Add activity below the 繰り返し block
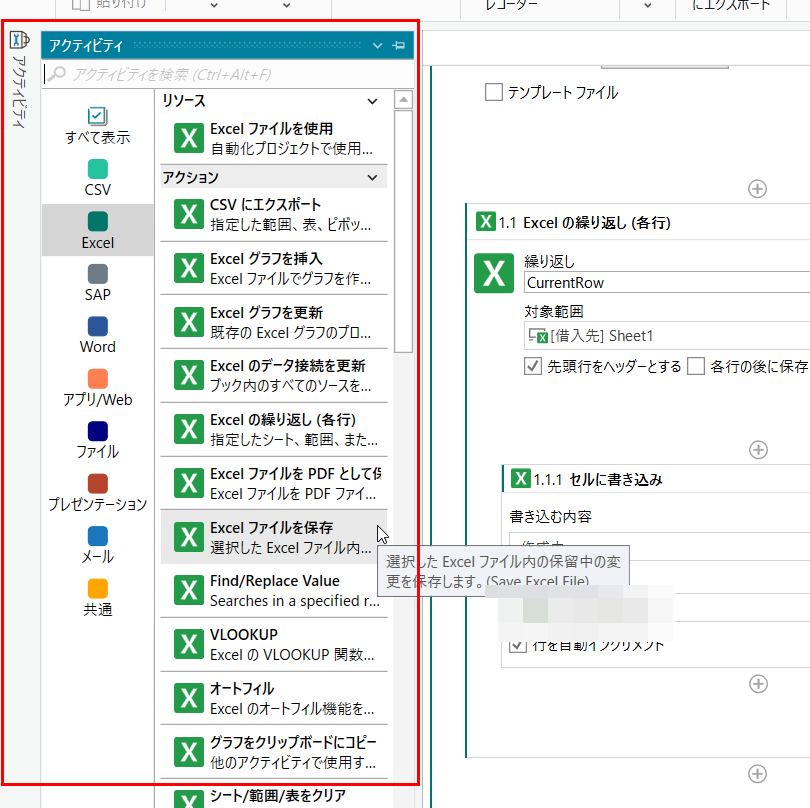 point(757,774)
